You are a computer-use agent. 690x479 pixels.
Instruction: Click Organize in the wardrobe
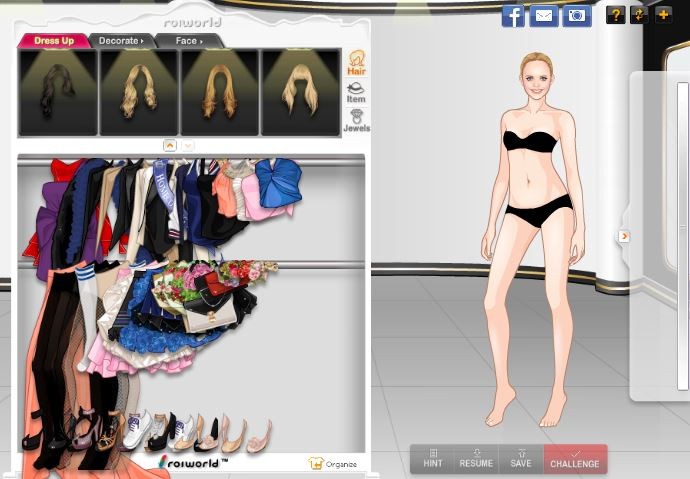point(333,464)
